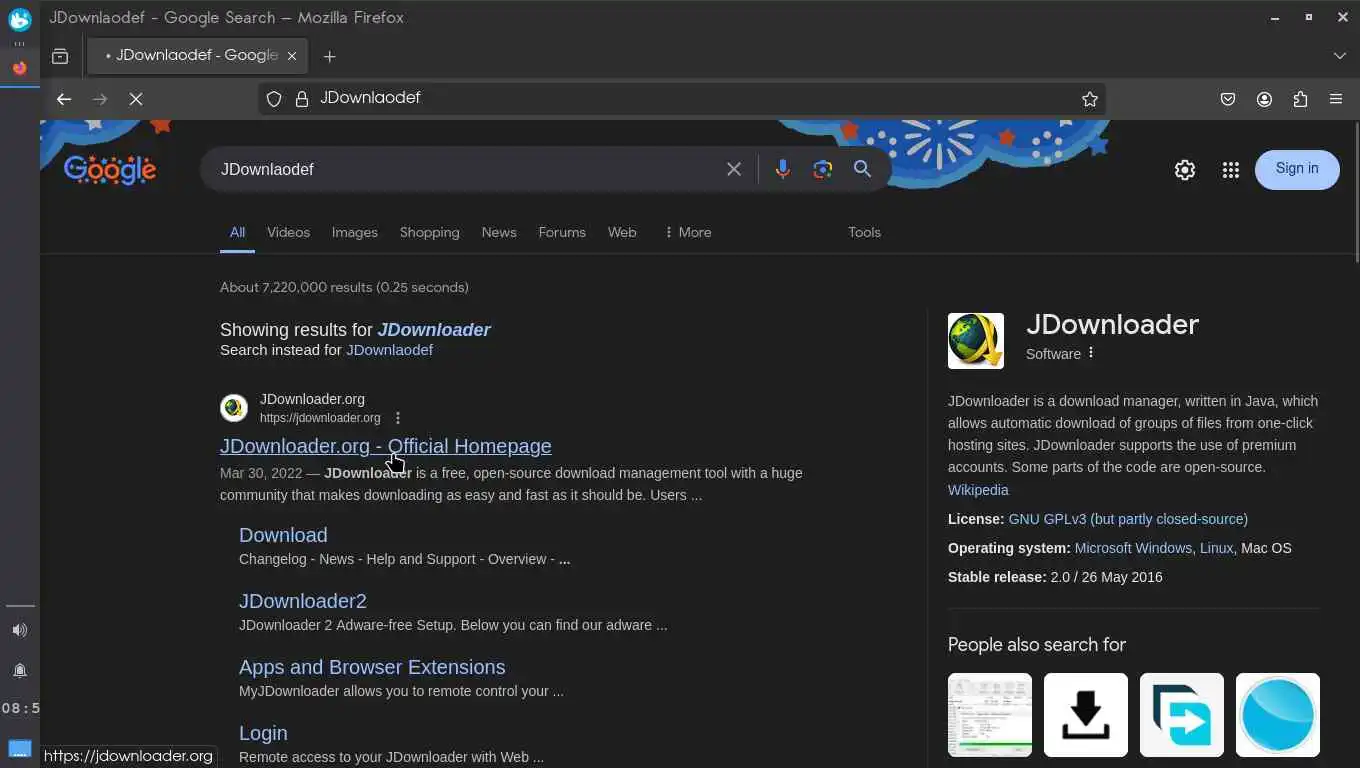The image size is (1360, 768).
Task: Click the https://jdownloader.org URL under result
Action: 320,418
